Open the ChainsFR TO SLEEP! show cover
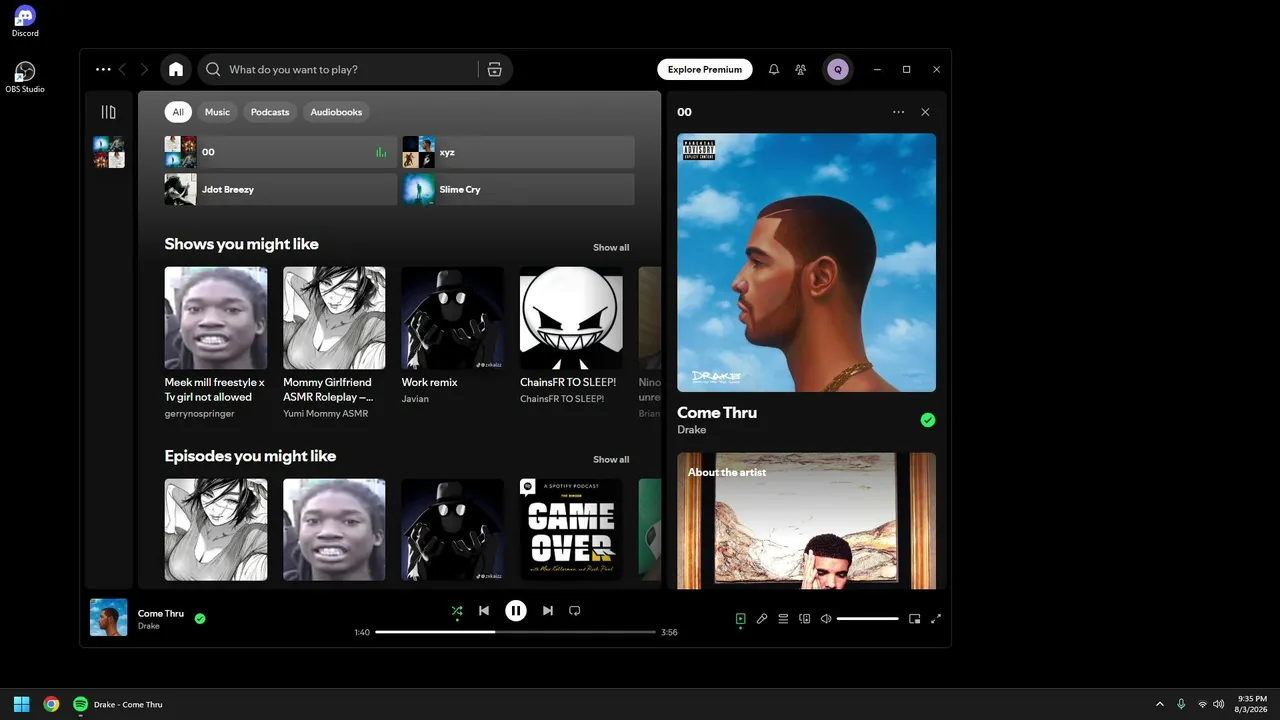 click(571, 318)
